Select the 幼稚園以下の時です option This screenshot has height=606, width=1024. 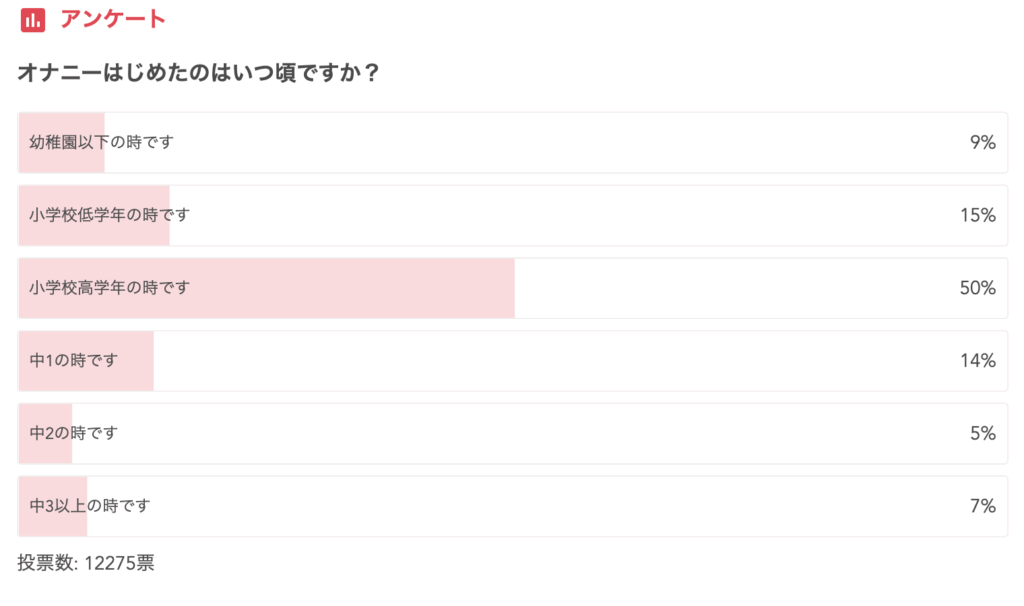pyautogui.click(x=101, y=143)
